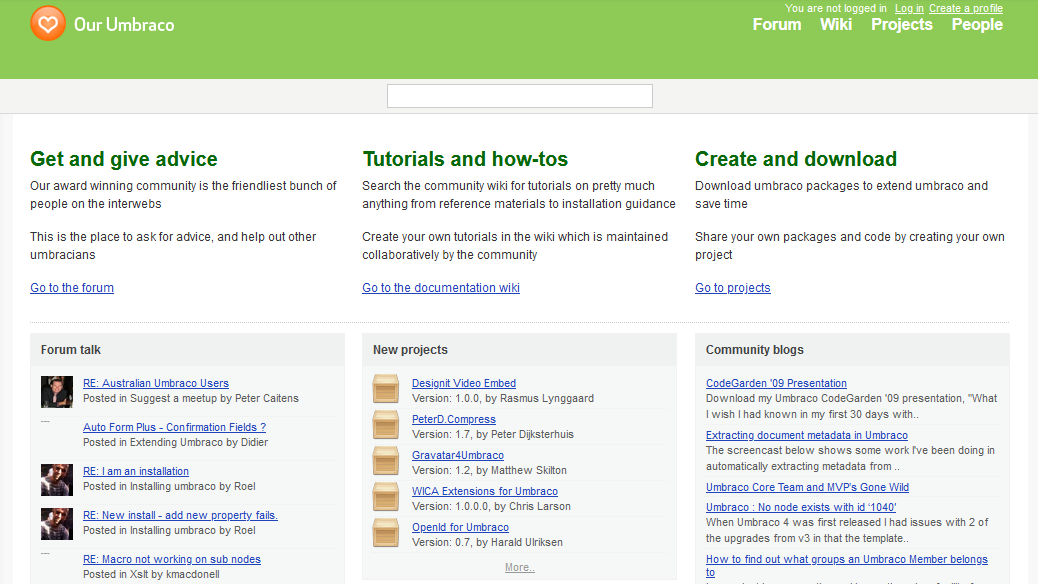This screenshot has width=1038, height=584.
Task: Click the Our Umbraco heart logo
Action: click(48, 23)
